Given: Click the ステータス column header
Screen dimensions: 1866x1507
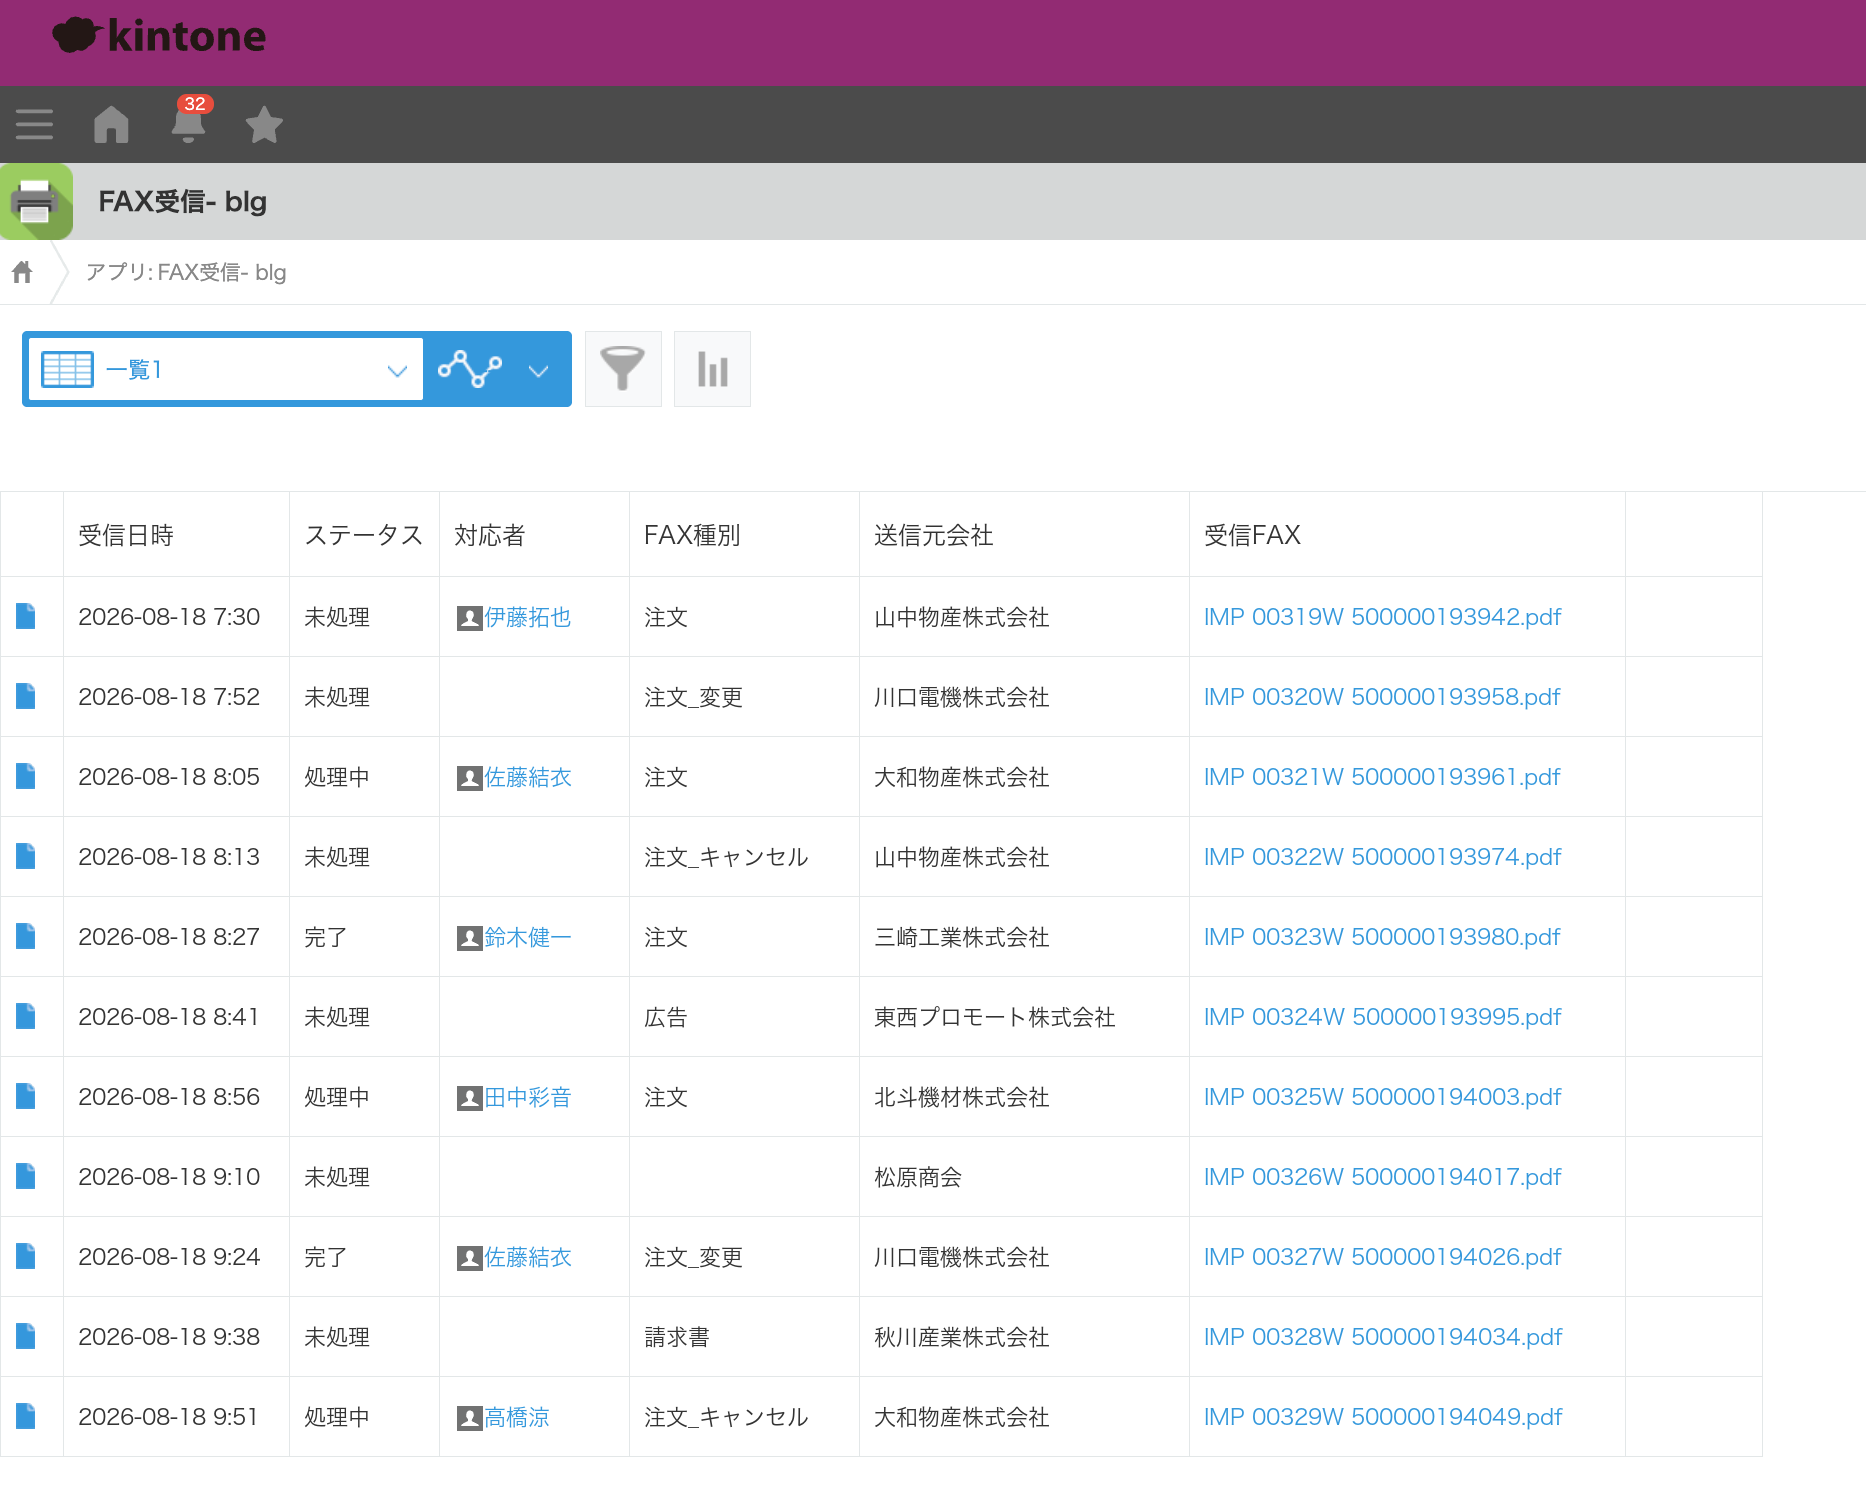Looking at the screenshot, I should pyautogui.click(x=364, y=535).
